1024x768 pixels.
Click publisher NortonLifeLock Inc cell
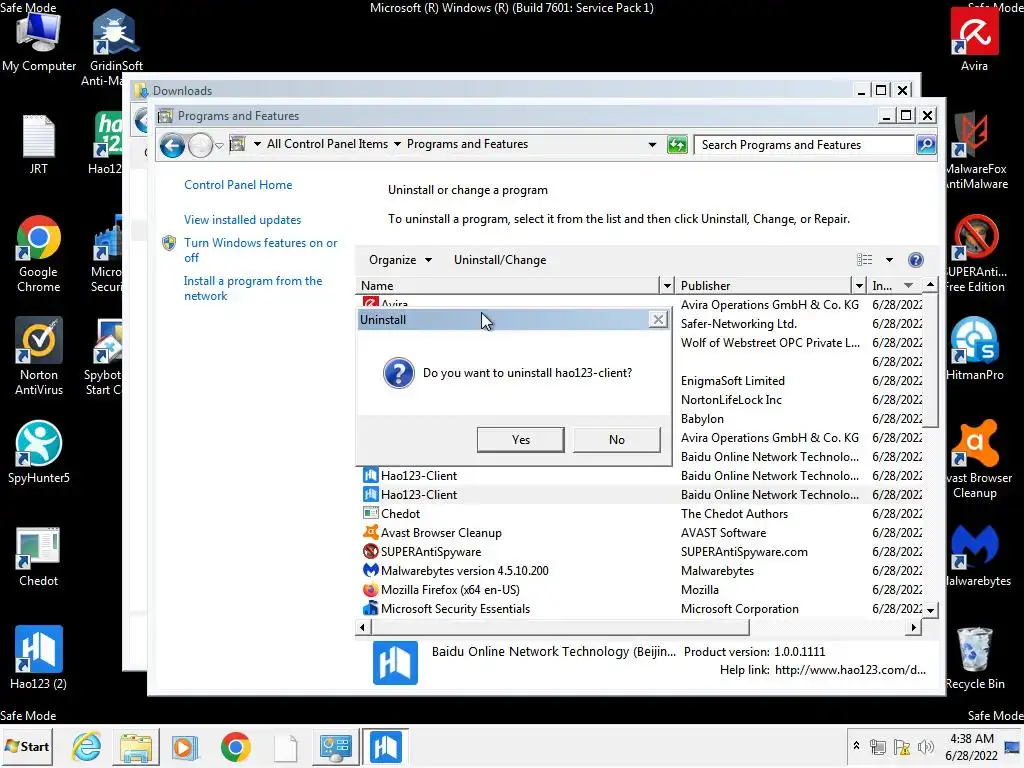click(x=731, y=400)
